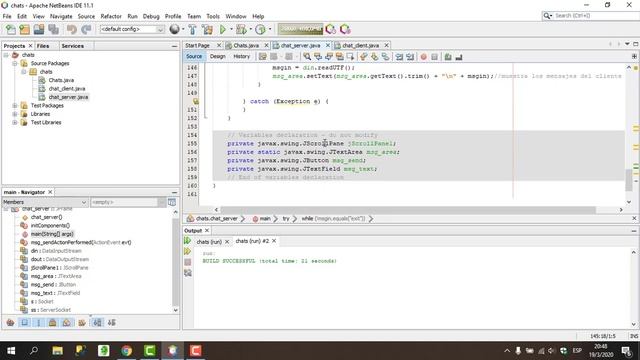Image resolution: width=640 pixels, height=360 pixels.
Task: Open the default config dropdown
Action: [131, 29]
